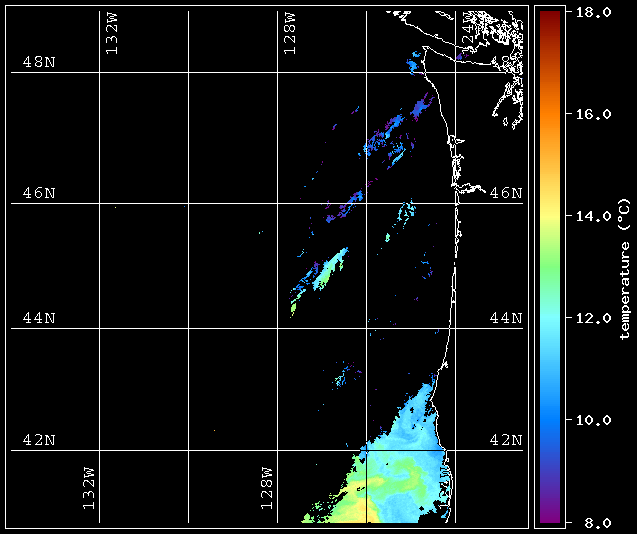637x534 pixels.
Task: Click the right 44N latitude label
Action: pyautogui.click(x=506, y=318)
